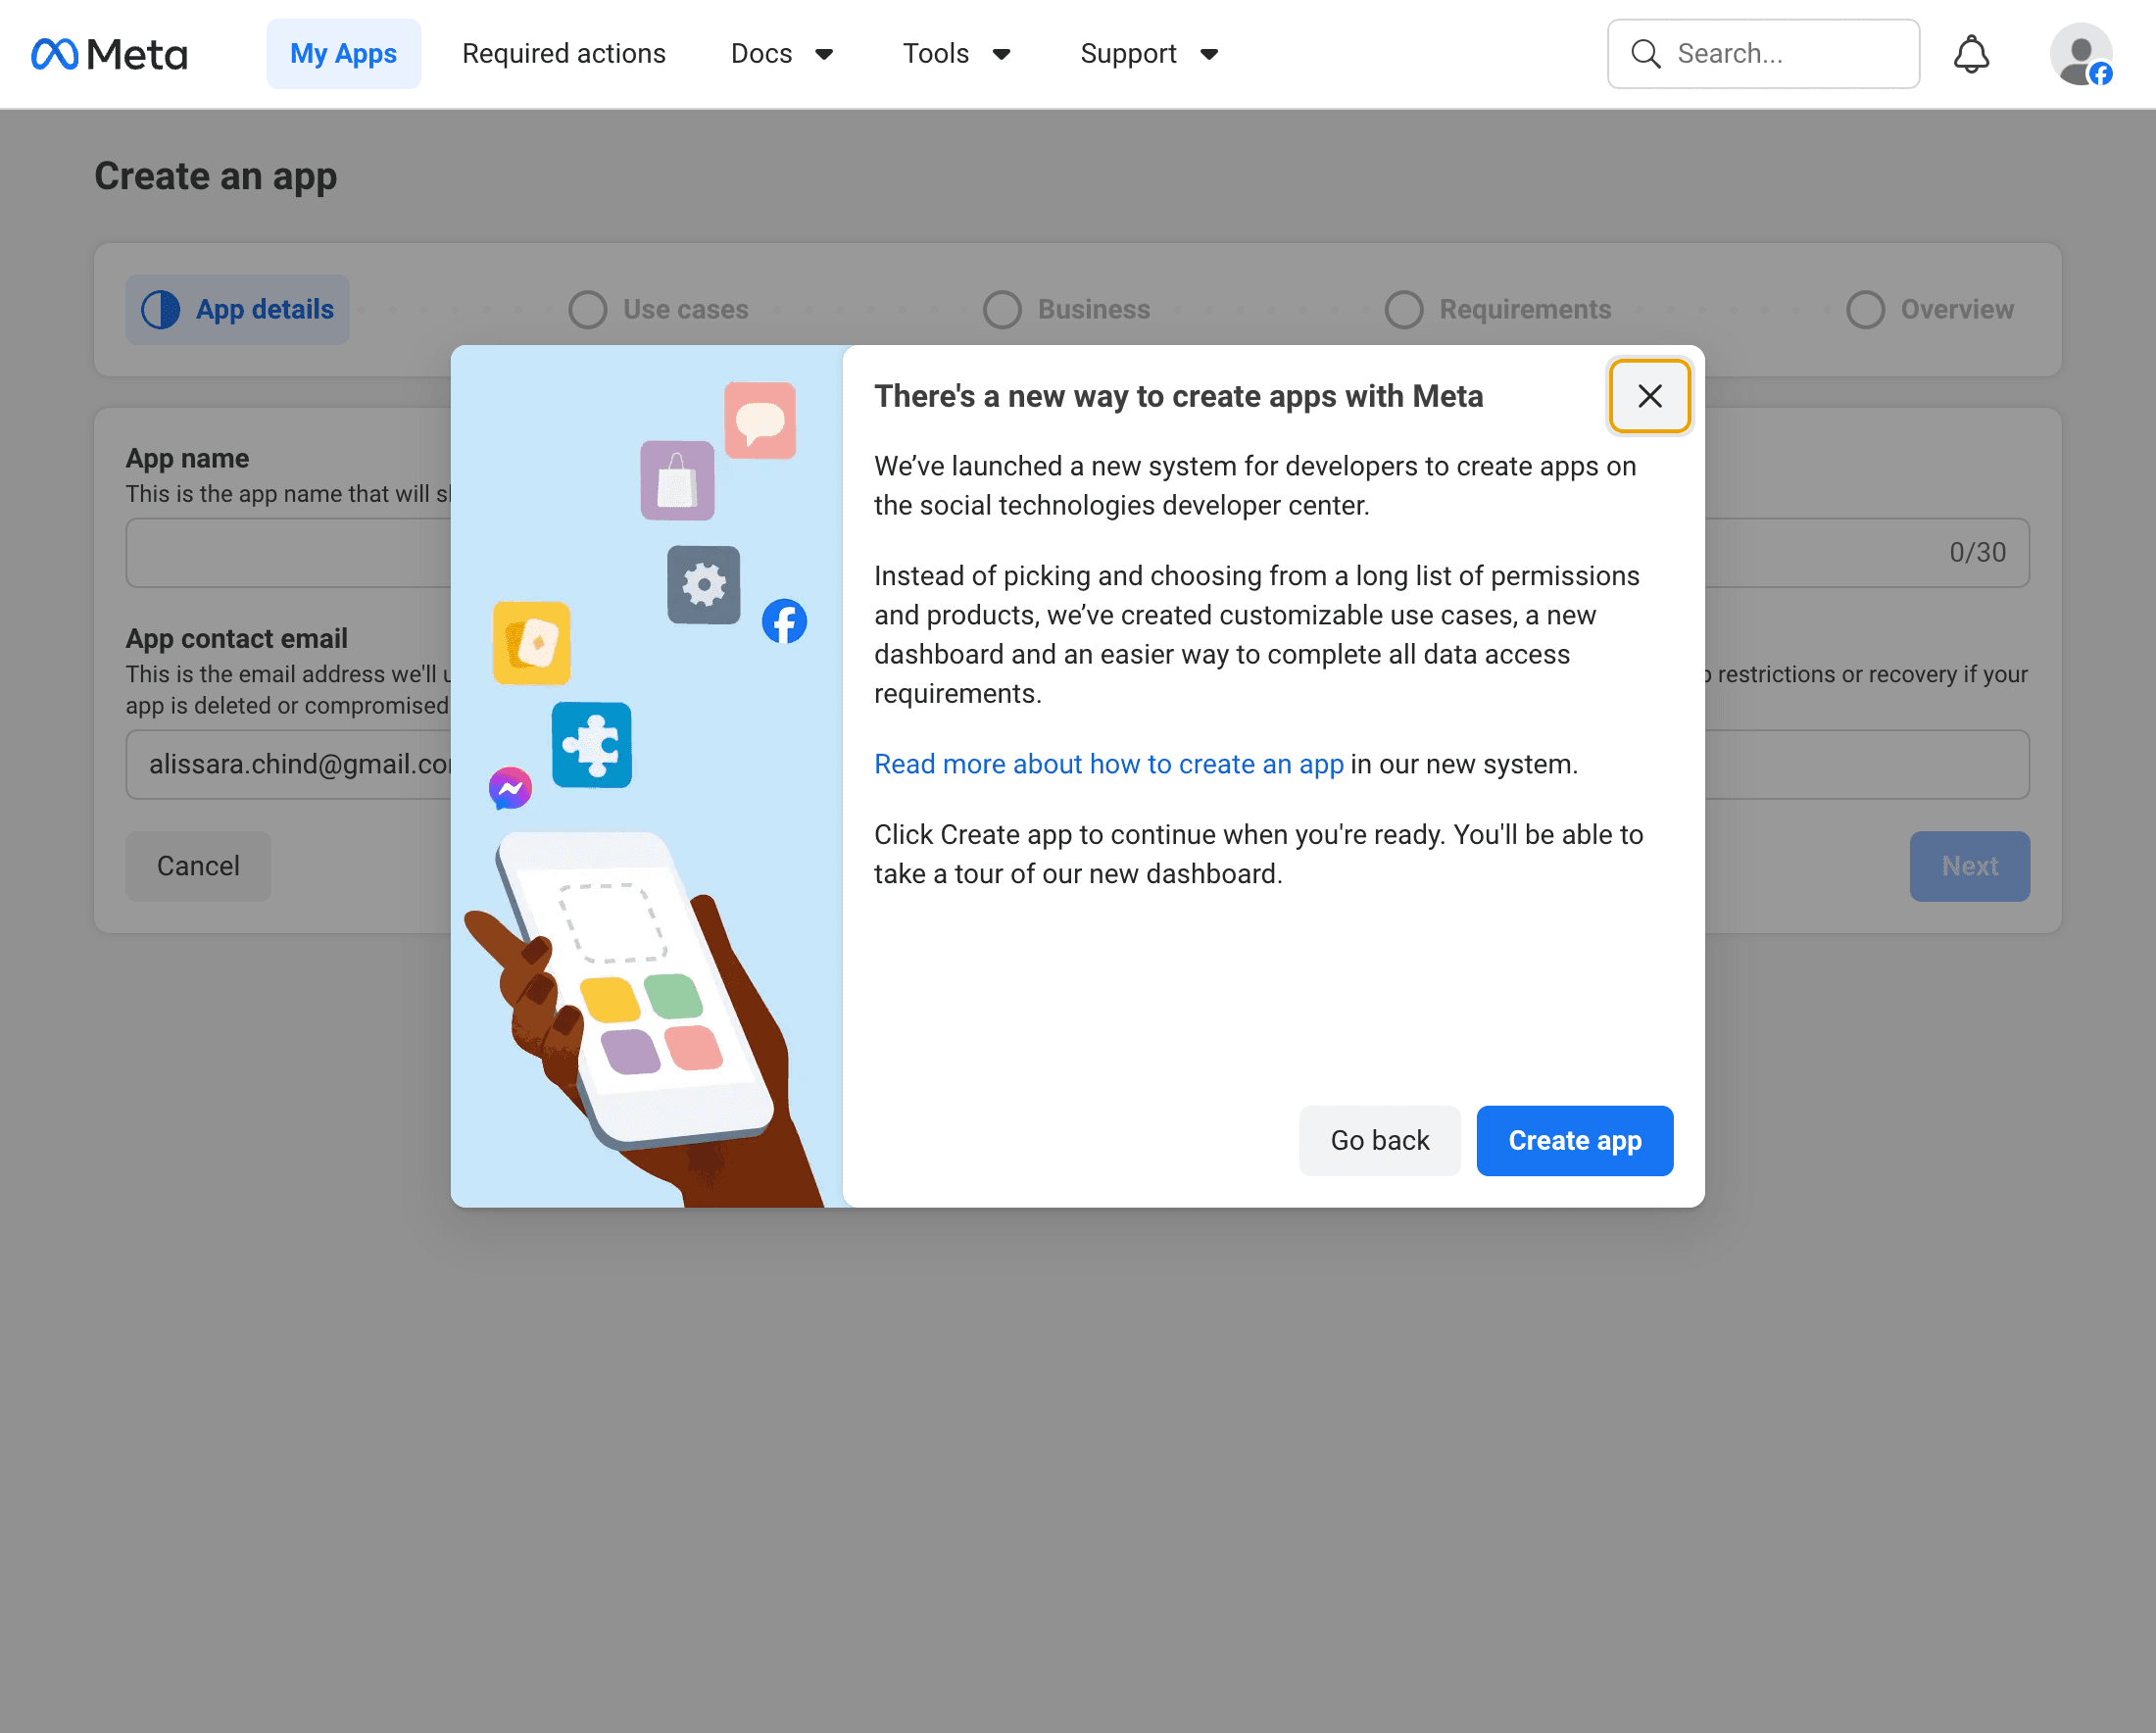Click the shopping bag icon in the illustration
The height and width of the screenshot is (1733, 2156).
point(678,481)
